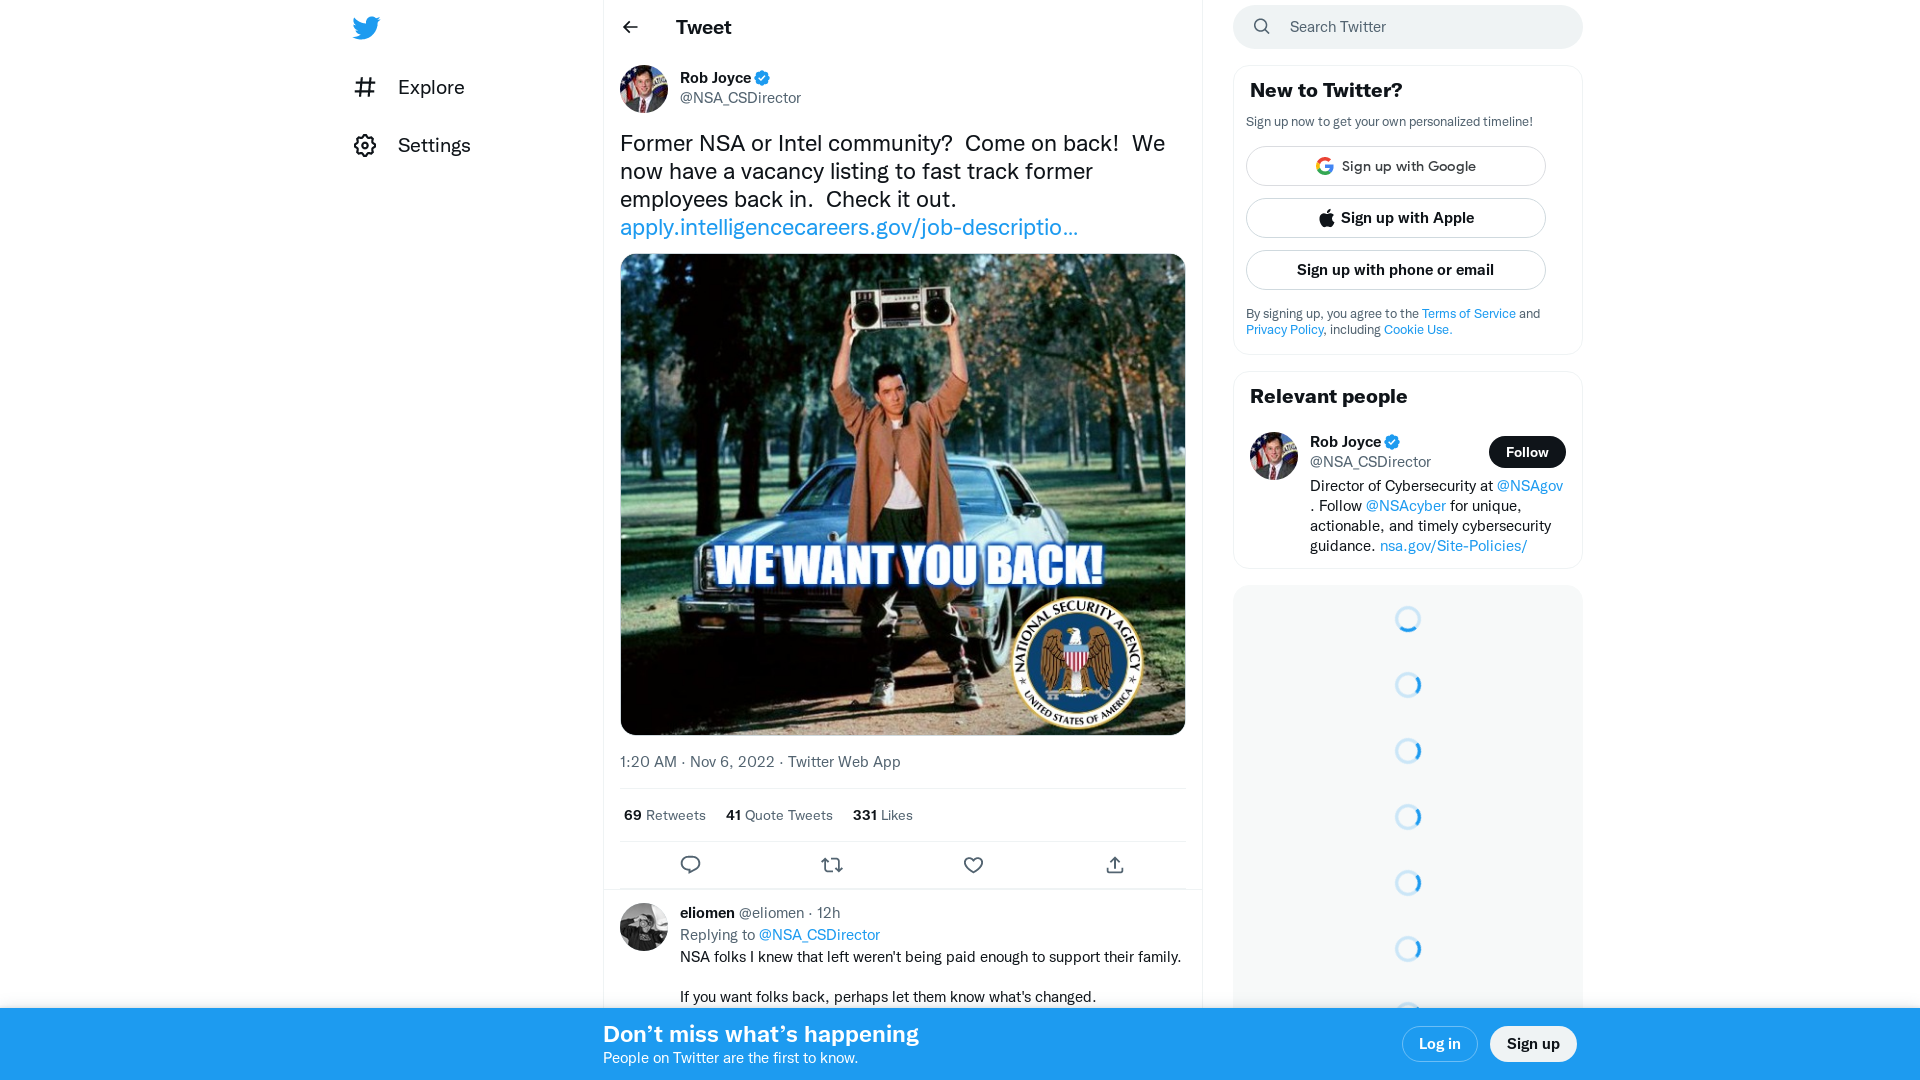Click the search magnifier icon
The image size is (1920, 1080).
tap(1261, 26)
